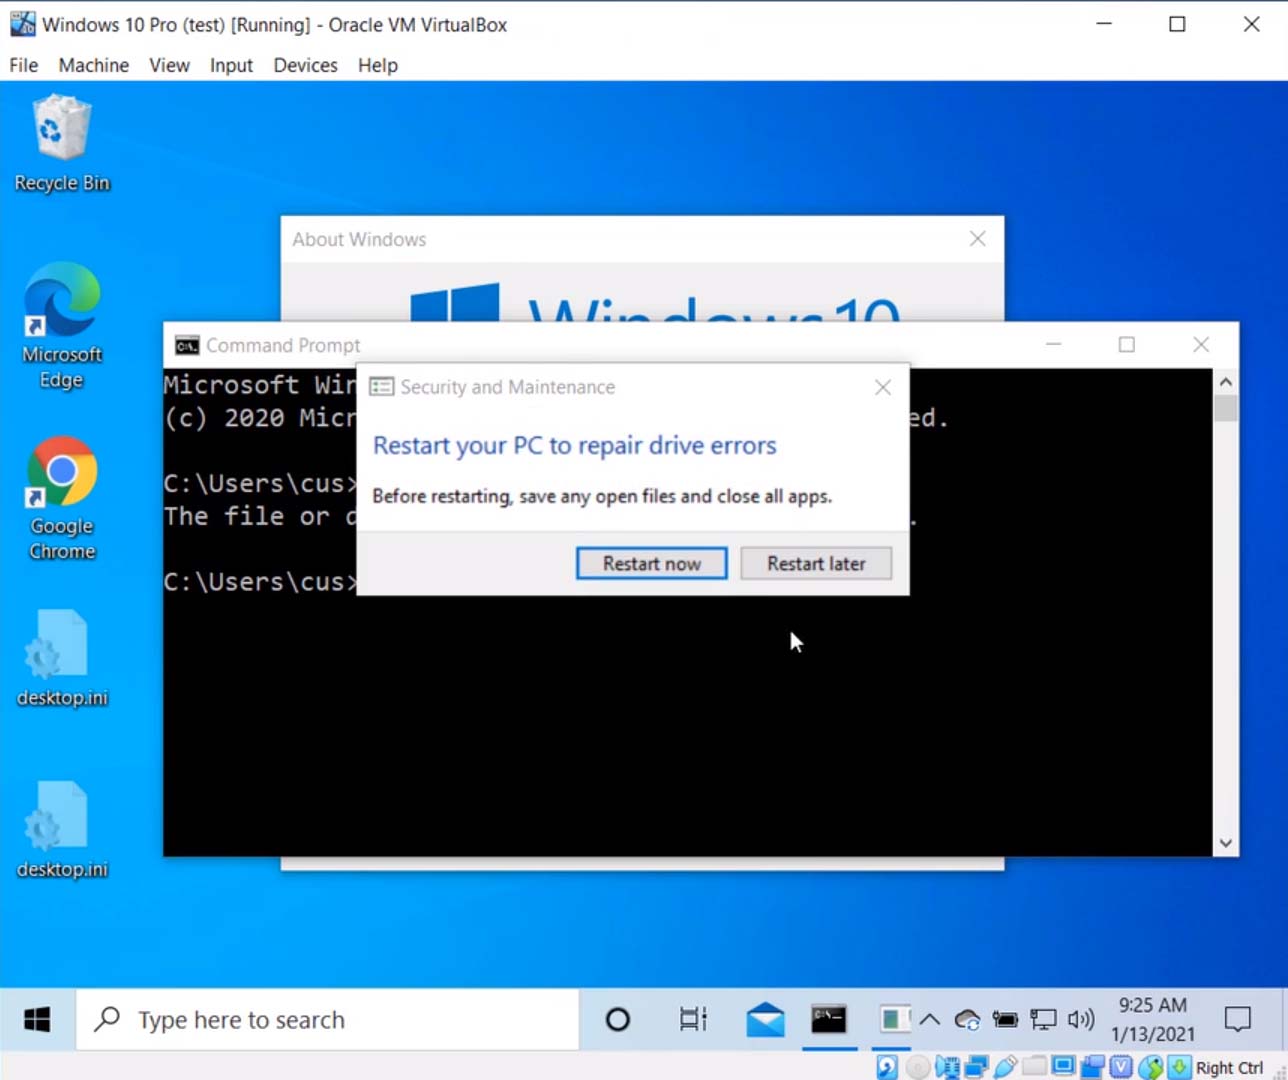Click the Command Prompt taskbar icon
This screenshot has width=1288, height=1080.
click(829, 1019)
